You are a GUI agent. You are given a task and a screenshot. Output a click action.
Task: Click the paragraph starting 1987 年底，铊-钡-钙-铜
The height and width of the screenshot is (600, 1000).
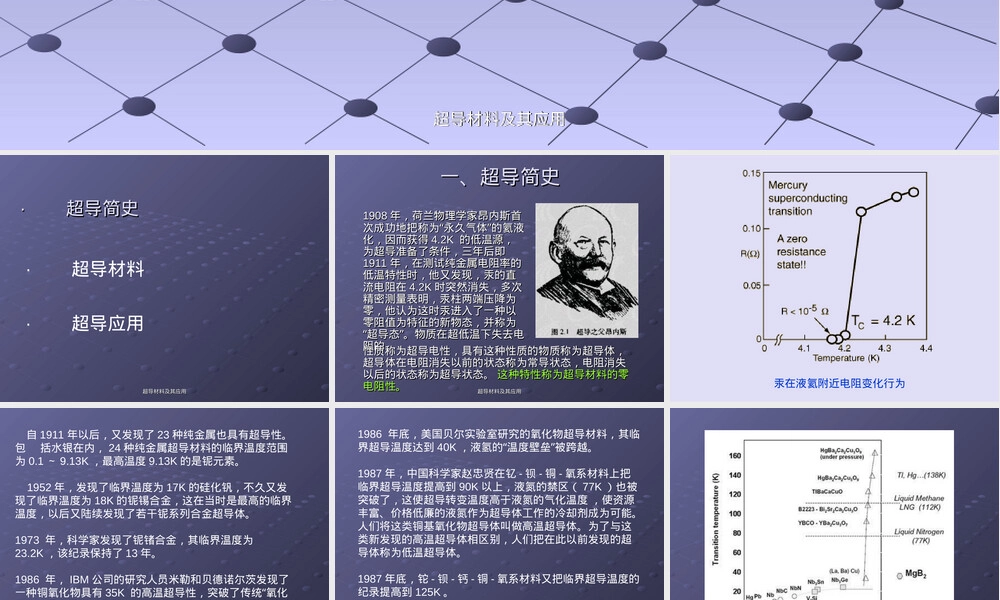pyautogui.click(x=498, y=585)
